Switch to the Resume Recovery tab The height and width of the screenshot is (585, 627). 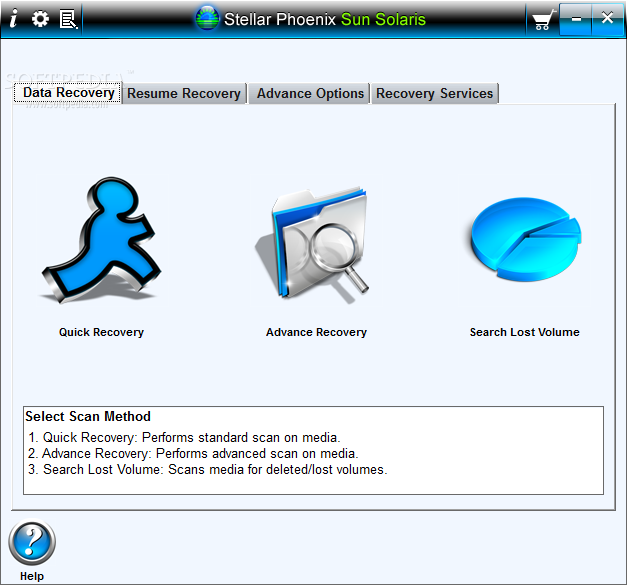[x=184, y=94]
